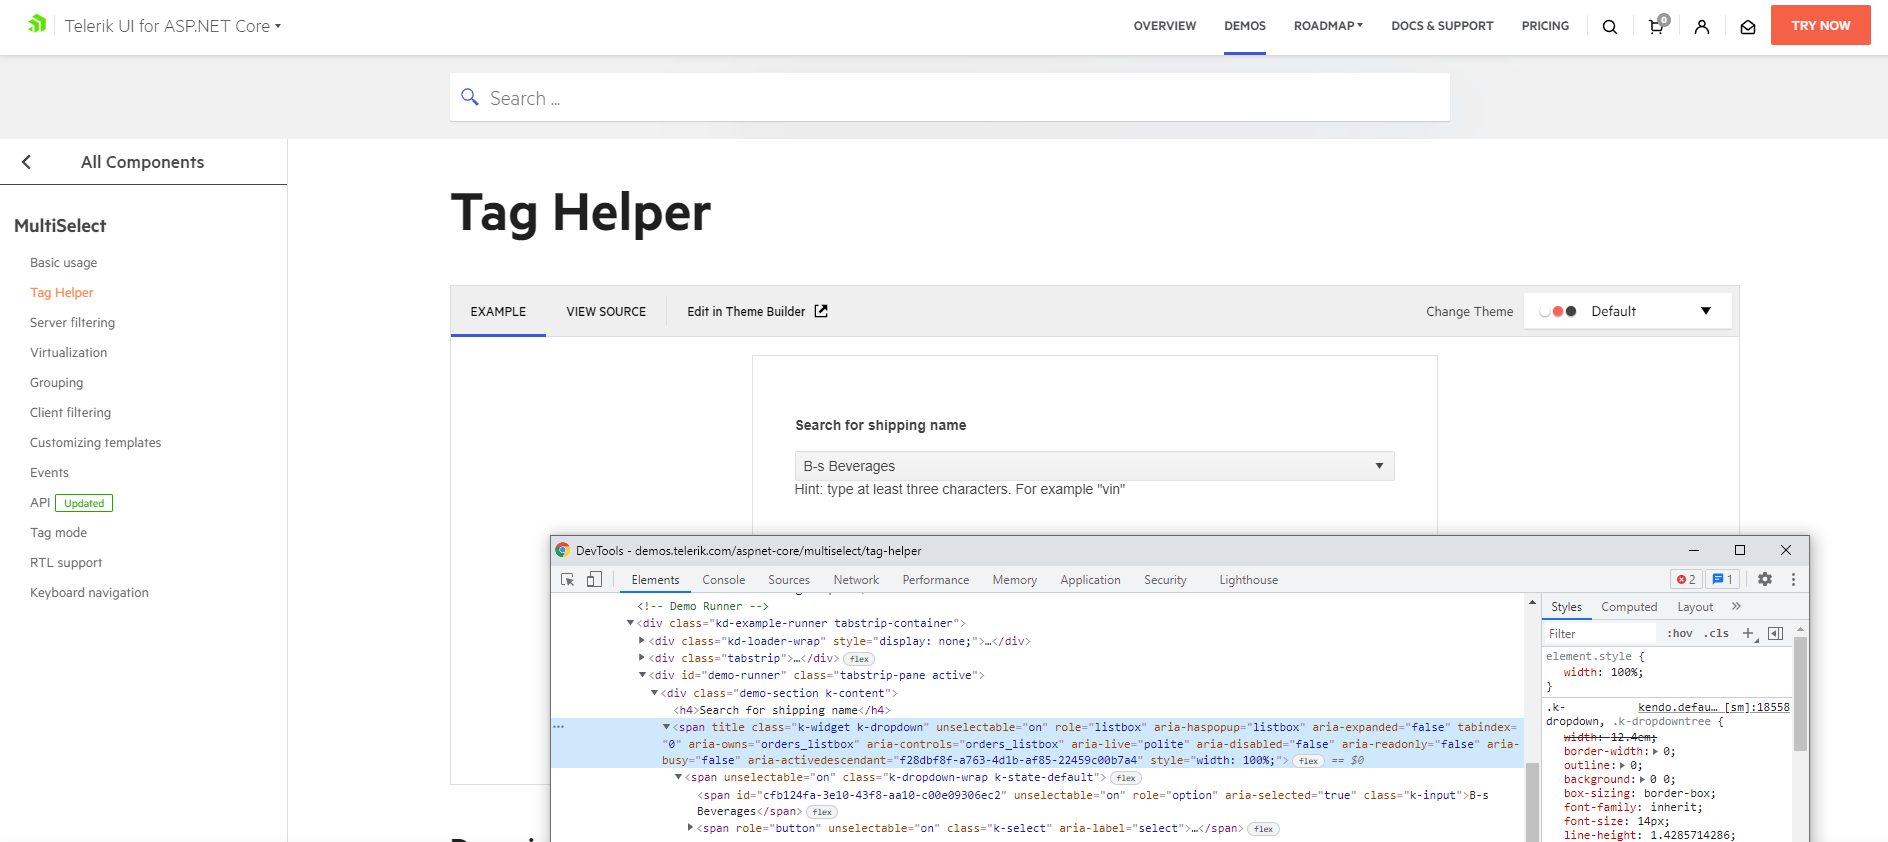Image resolution: width=1888 pixels, height=842 pixels.
Task: Toggle the :hov element state panel
Action: click(1680, 634)
